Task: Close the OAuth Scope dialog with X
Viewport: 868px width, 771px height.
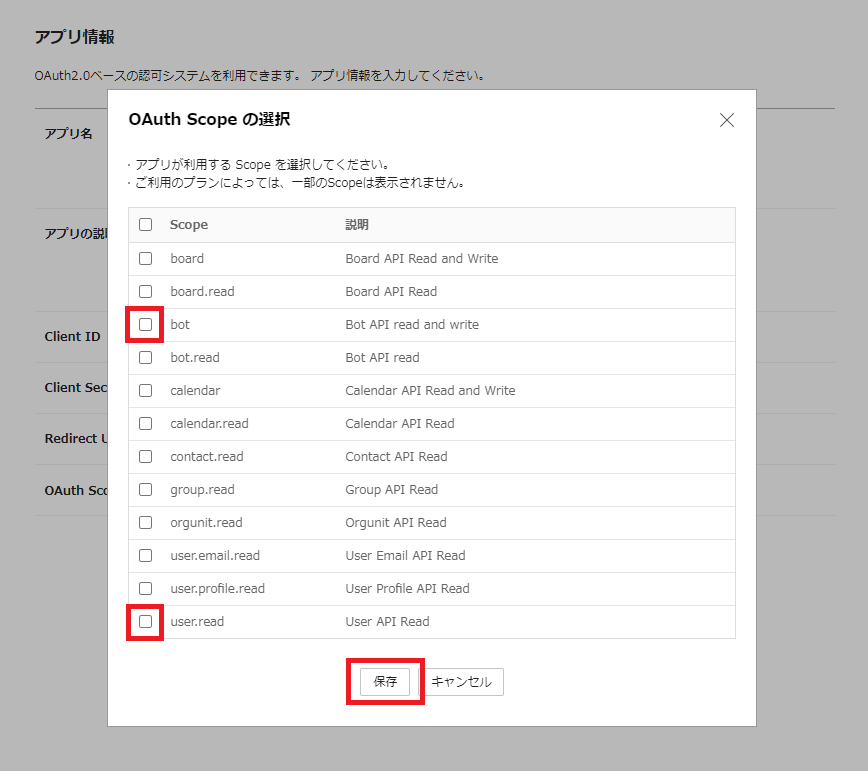Action: 727,120
